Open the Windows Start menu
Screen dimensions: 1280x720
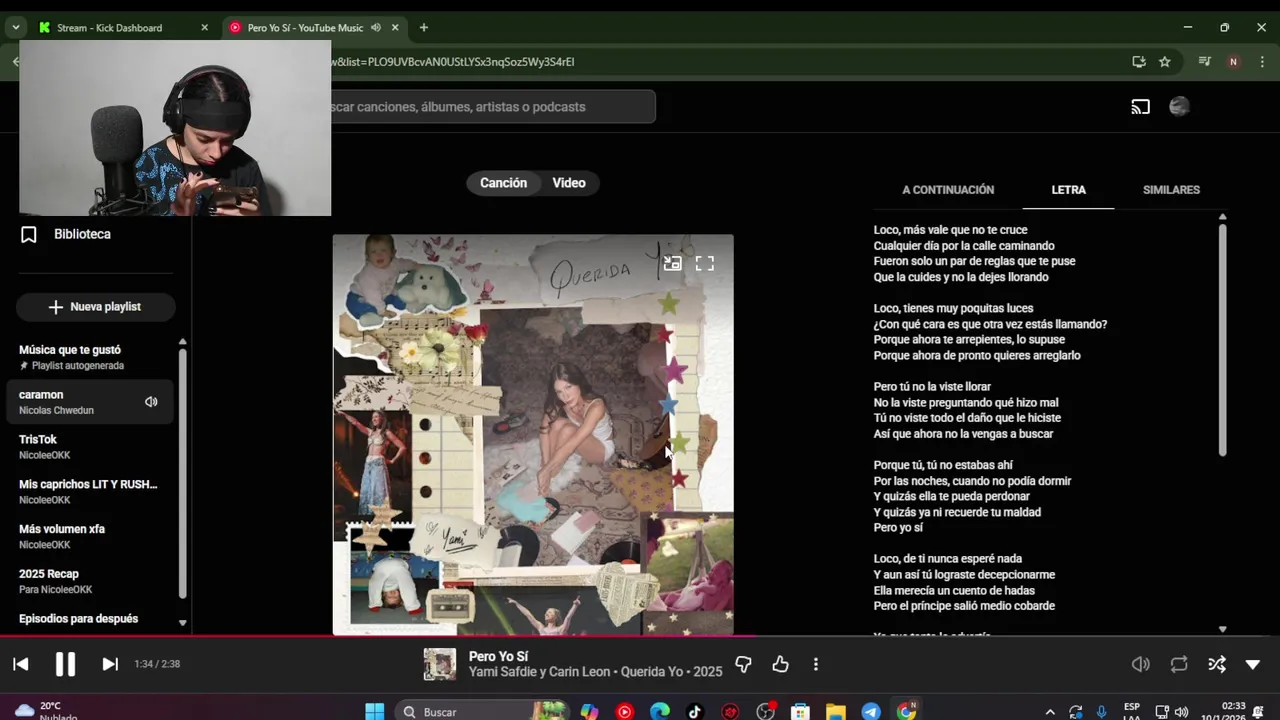click(x=375, y=711)
